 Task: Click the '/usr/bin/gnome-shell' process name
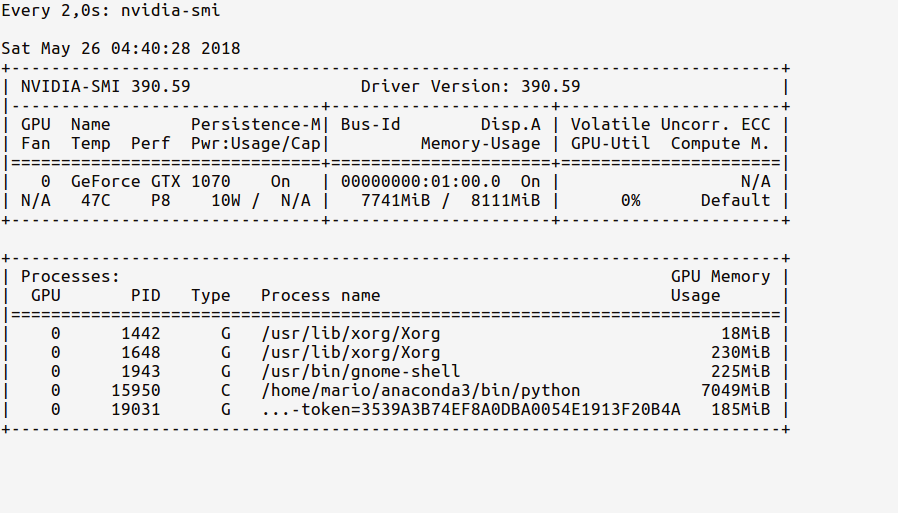coord(361,372)
